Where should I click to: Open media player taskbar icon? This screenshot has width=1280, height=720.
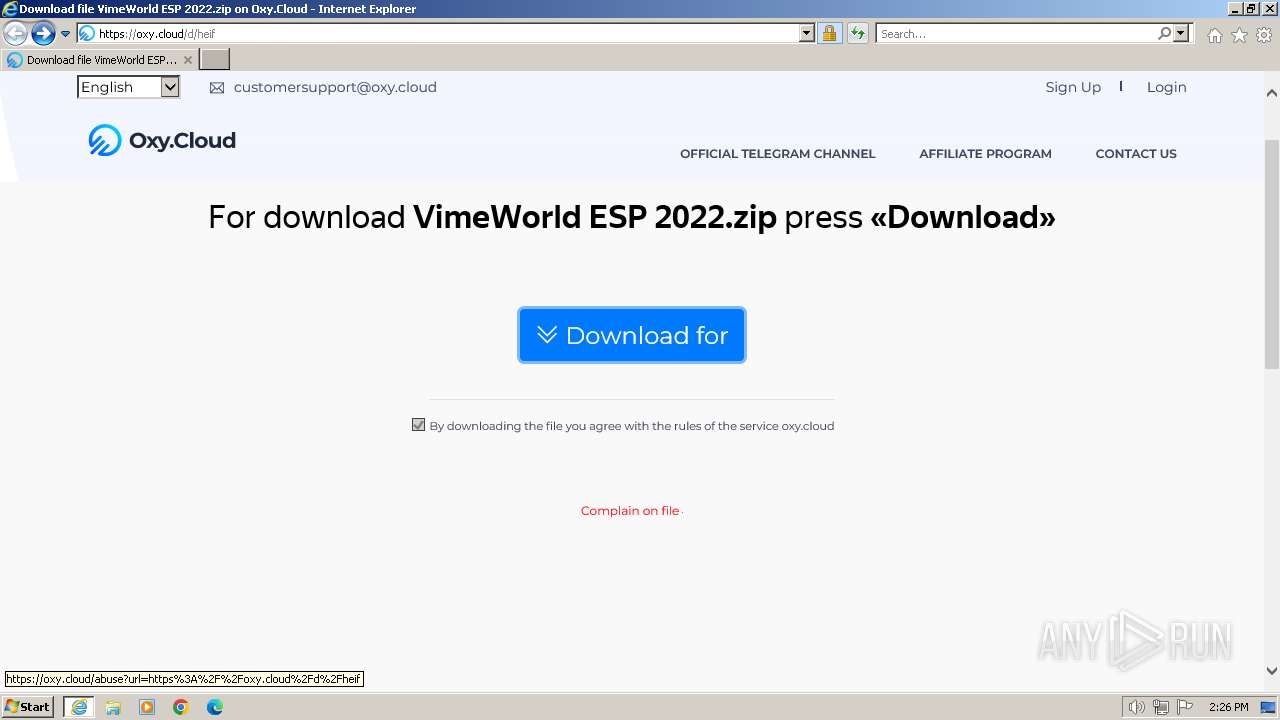tap(147, 707)
